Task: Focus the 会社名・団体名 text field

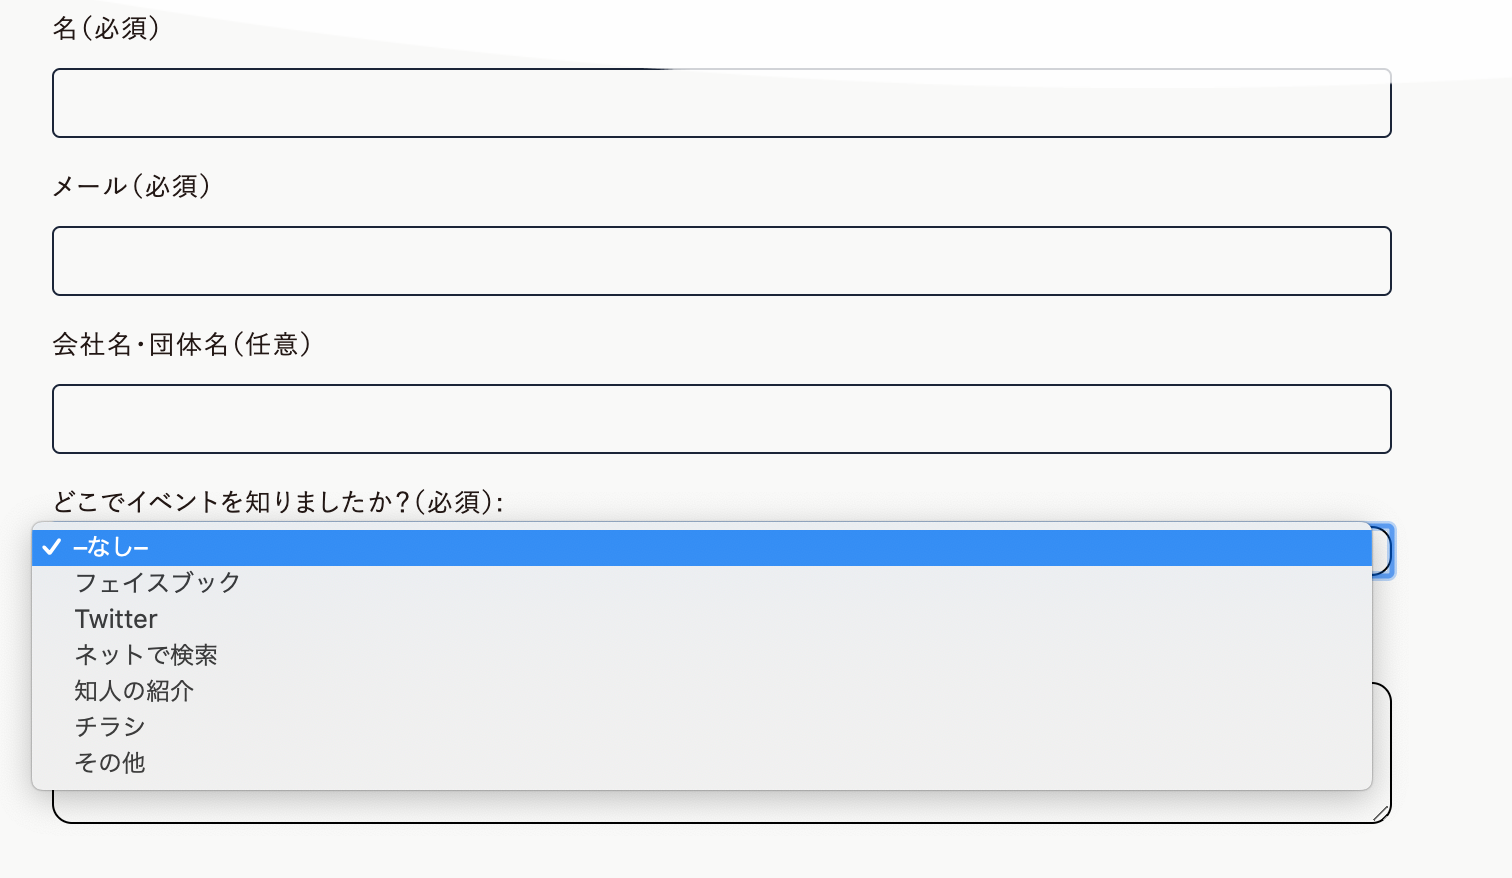Action: [x=722, y=419]
